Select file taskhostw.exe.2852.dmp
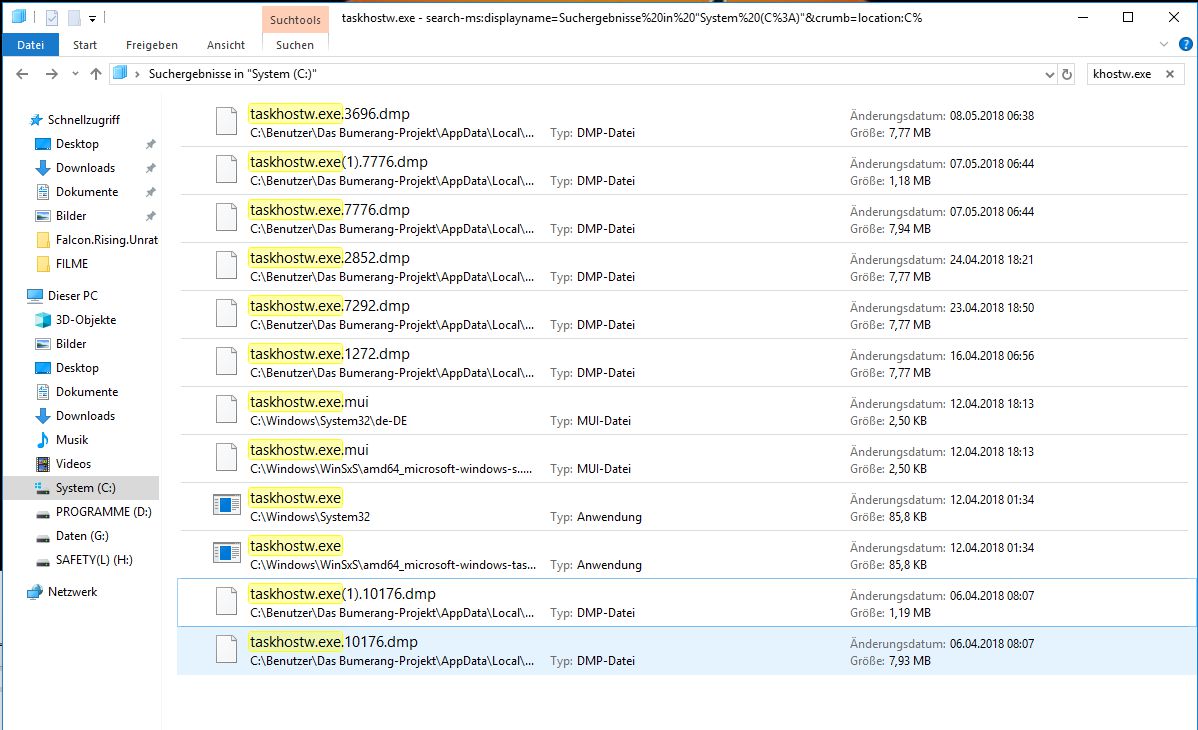Screen dimensions: 1198x730 point(682,267)
